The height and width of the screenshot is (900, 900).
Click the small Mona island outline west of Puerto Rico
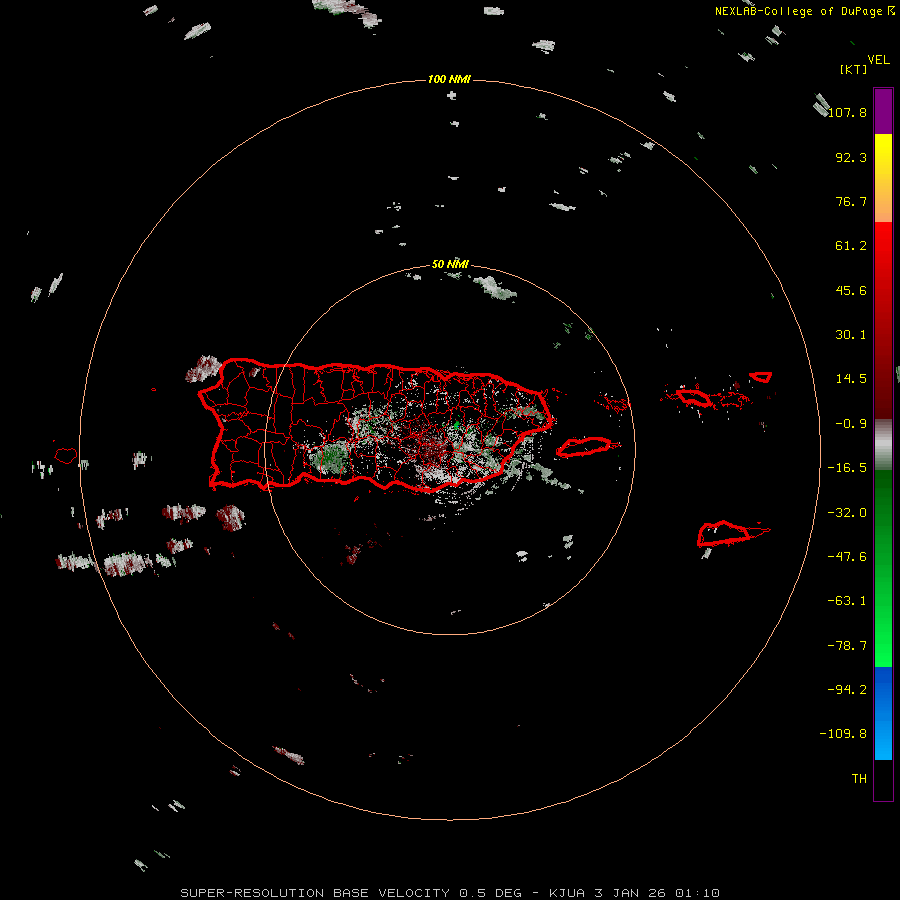[66, 456]
